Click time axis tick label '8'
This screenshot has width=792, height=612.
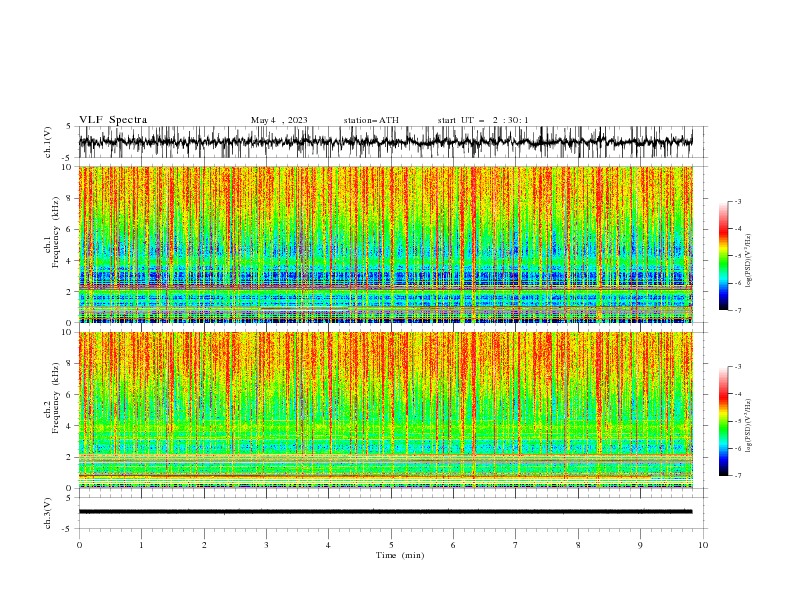coord(578,545)
